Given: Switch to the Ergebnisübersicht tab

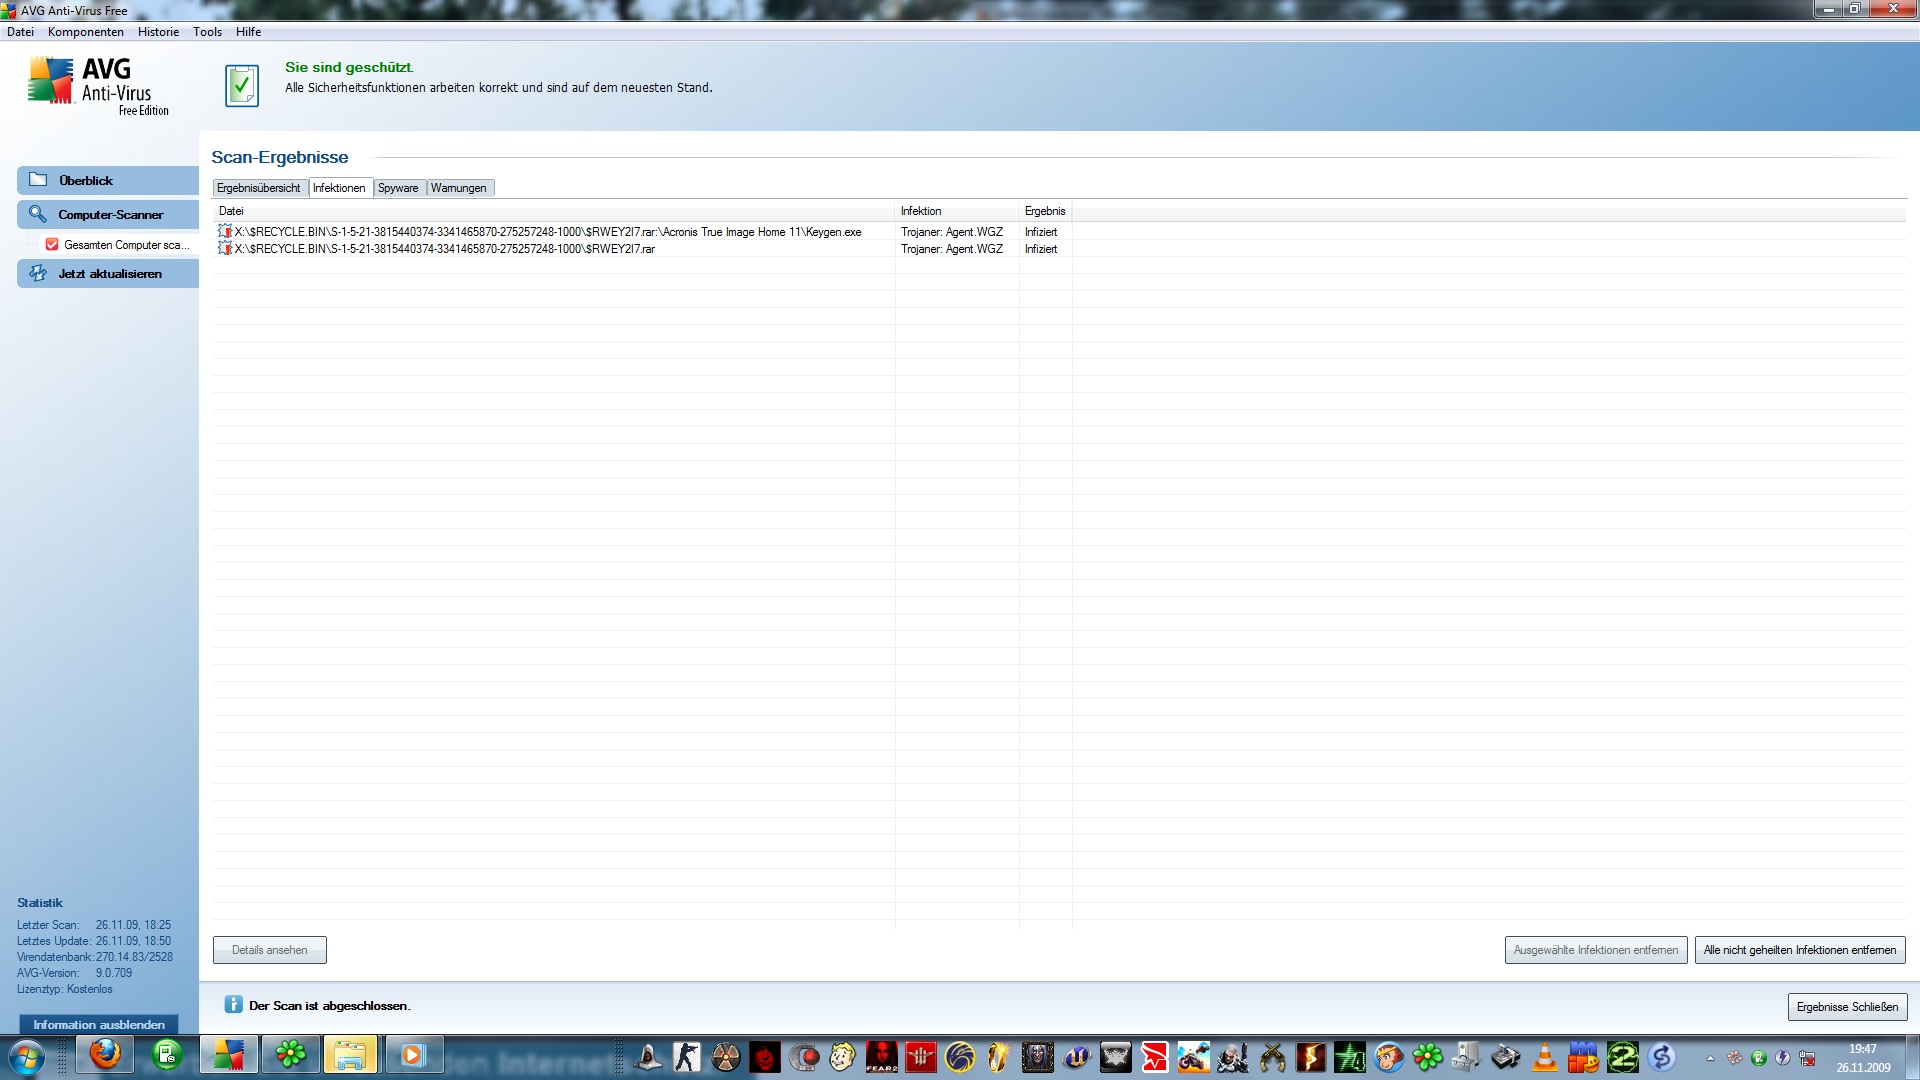Looking at the screenshot, I should pos(258,188).
